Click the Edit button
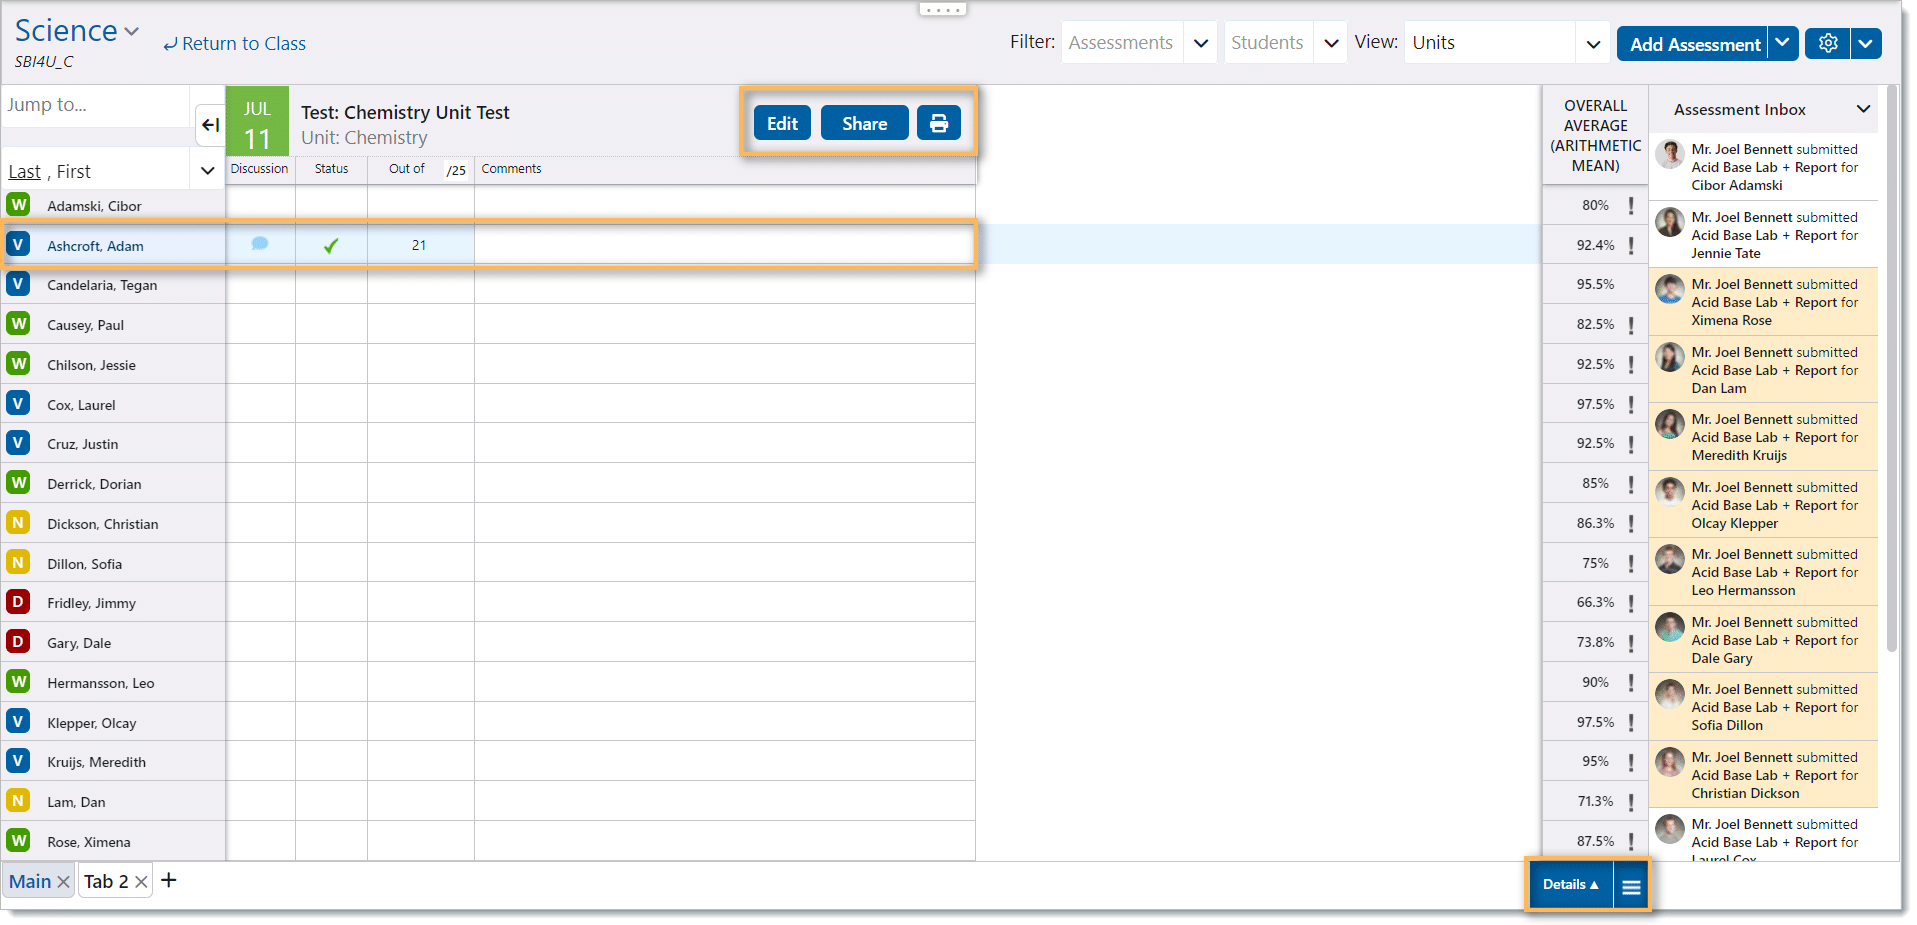Screen dimensions: 1917x925 click(x=782, y=123)
